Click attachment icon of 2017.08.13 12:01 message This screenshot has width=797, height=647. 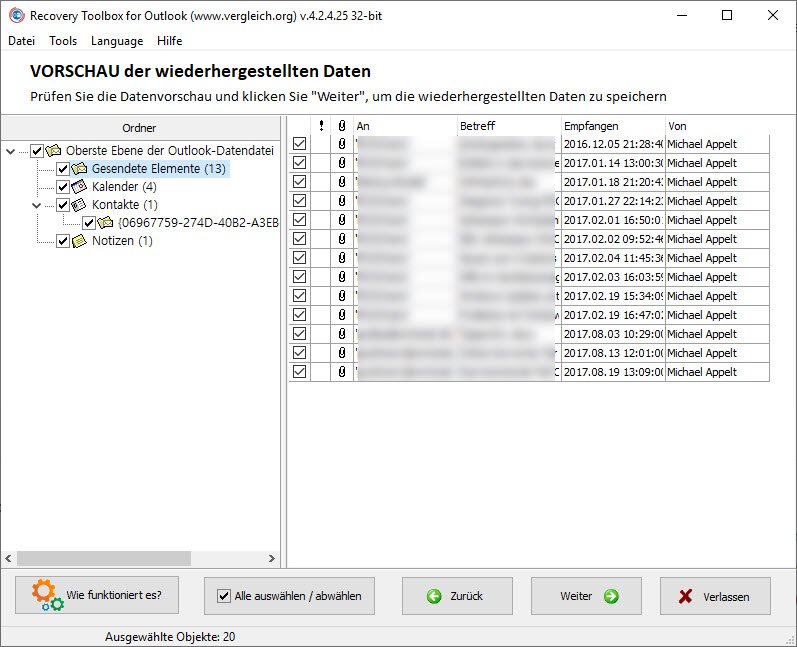[x=342, y=353]
